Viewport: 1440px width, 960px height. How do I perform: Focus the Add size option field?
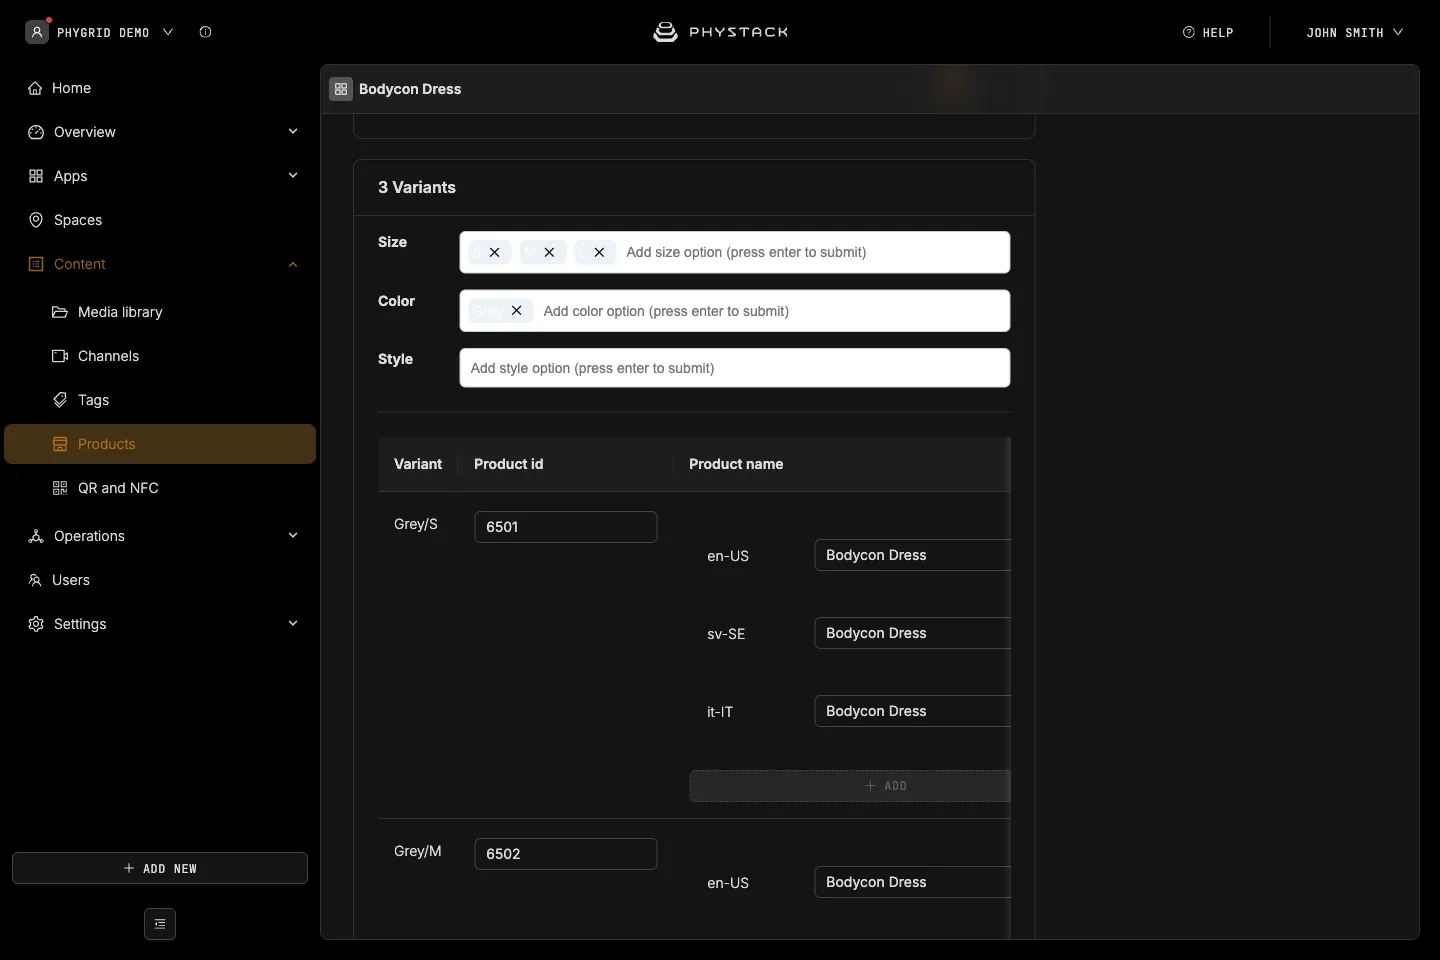click(814, 252)
